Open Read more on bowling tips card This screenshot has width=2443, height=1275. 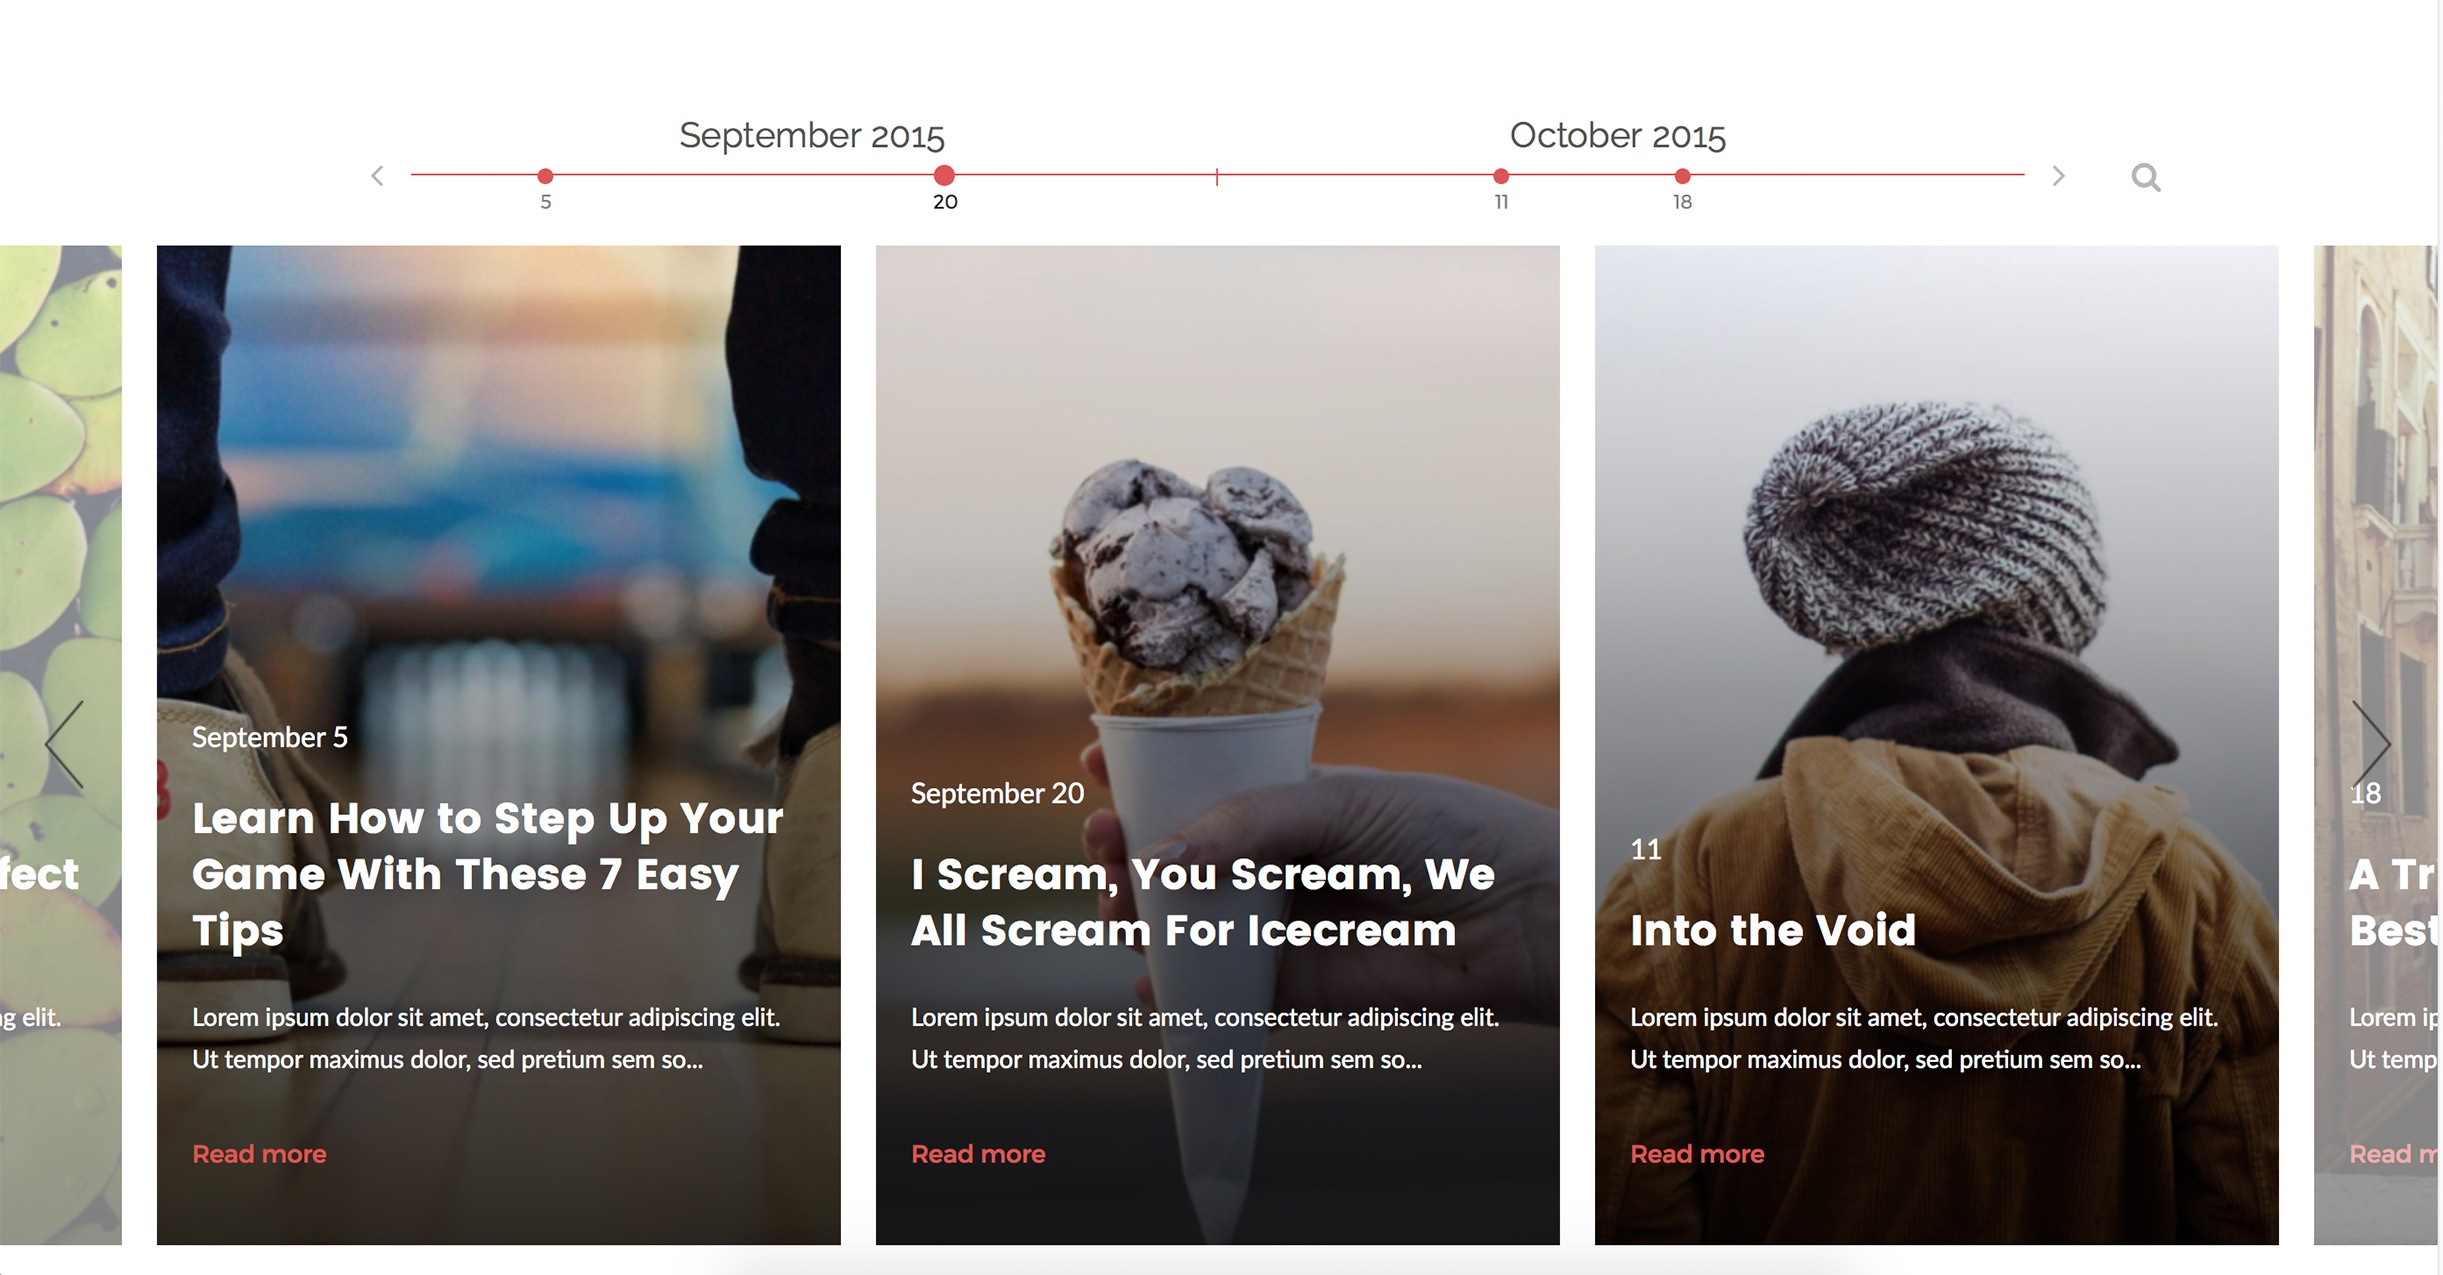tap(259, 1154)
